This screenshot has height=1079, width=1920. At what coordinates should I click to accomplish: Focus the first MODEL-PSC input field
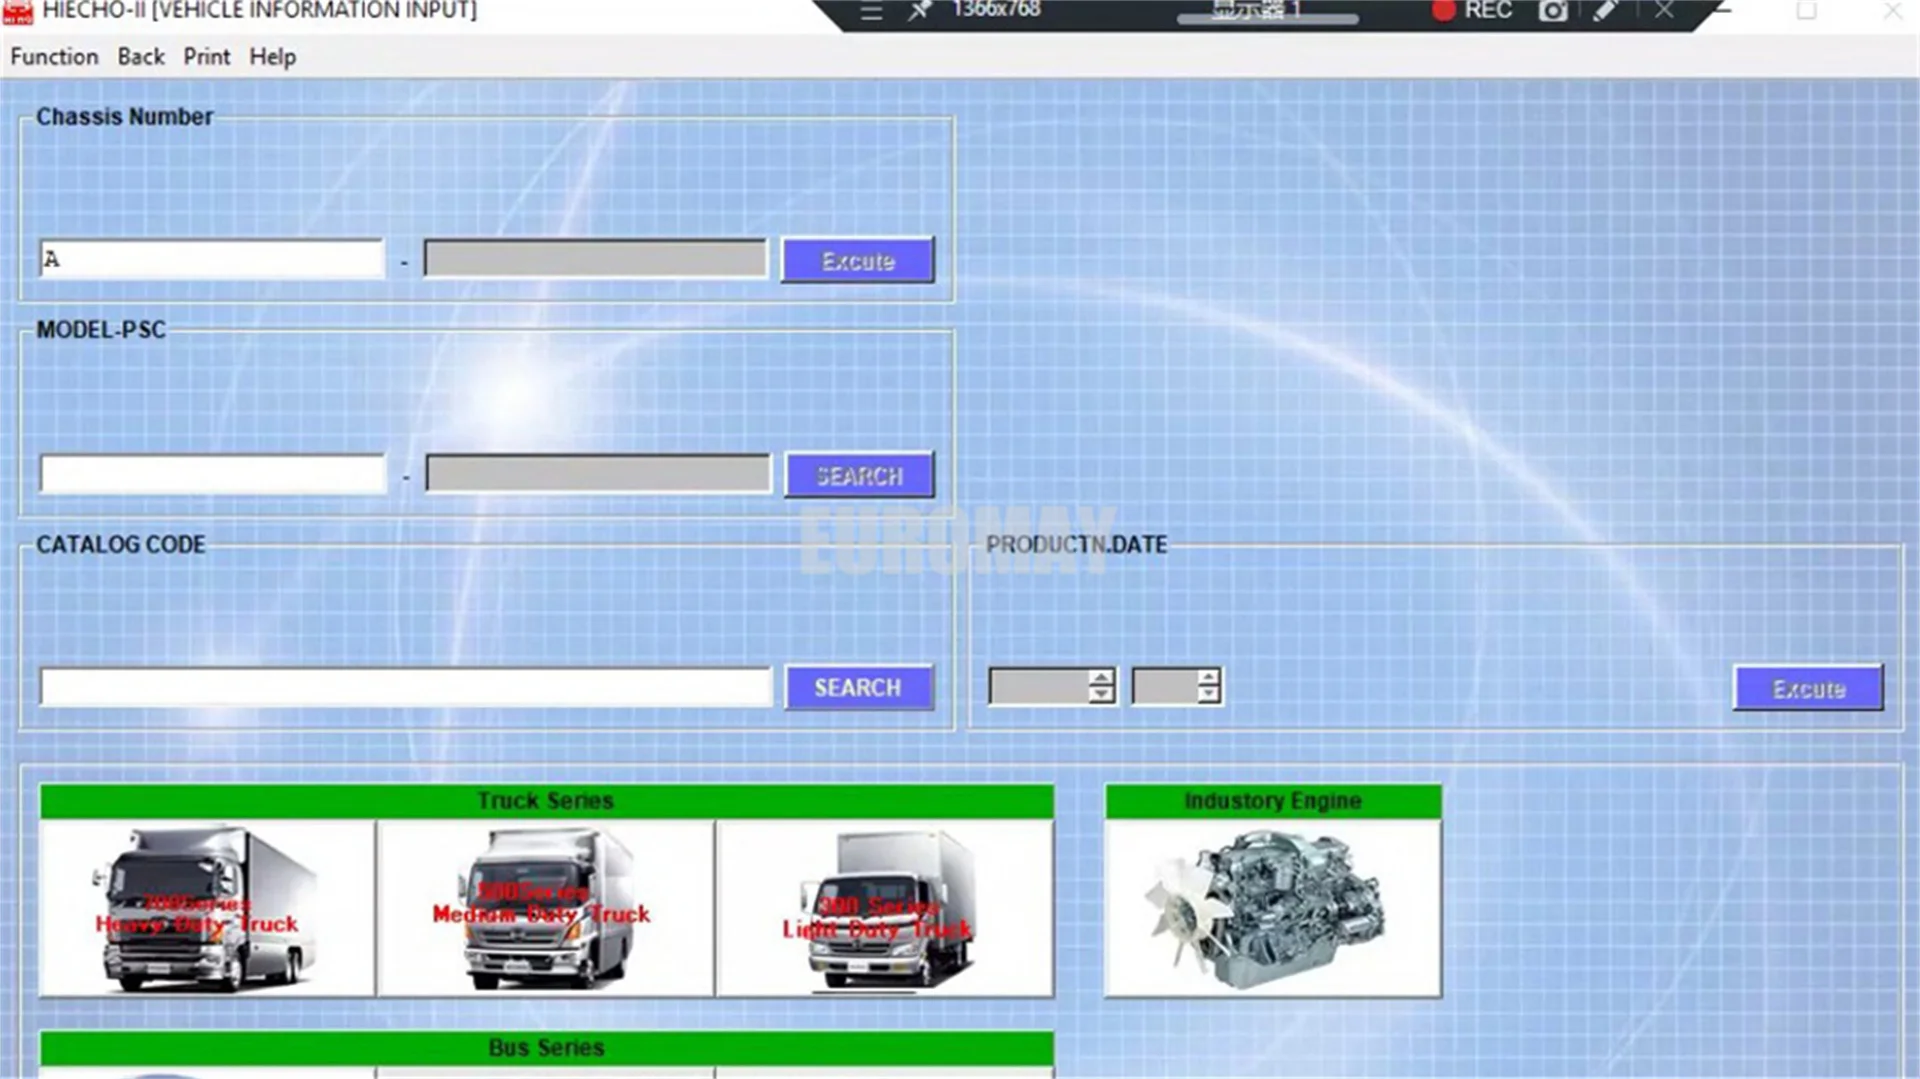[x=213, y=474]
